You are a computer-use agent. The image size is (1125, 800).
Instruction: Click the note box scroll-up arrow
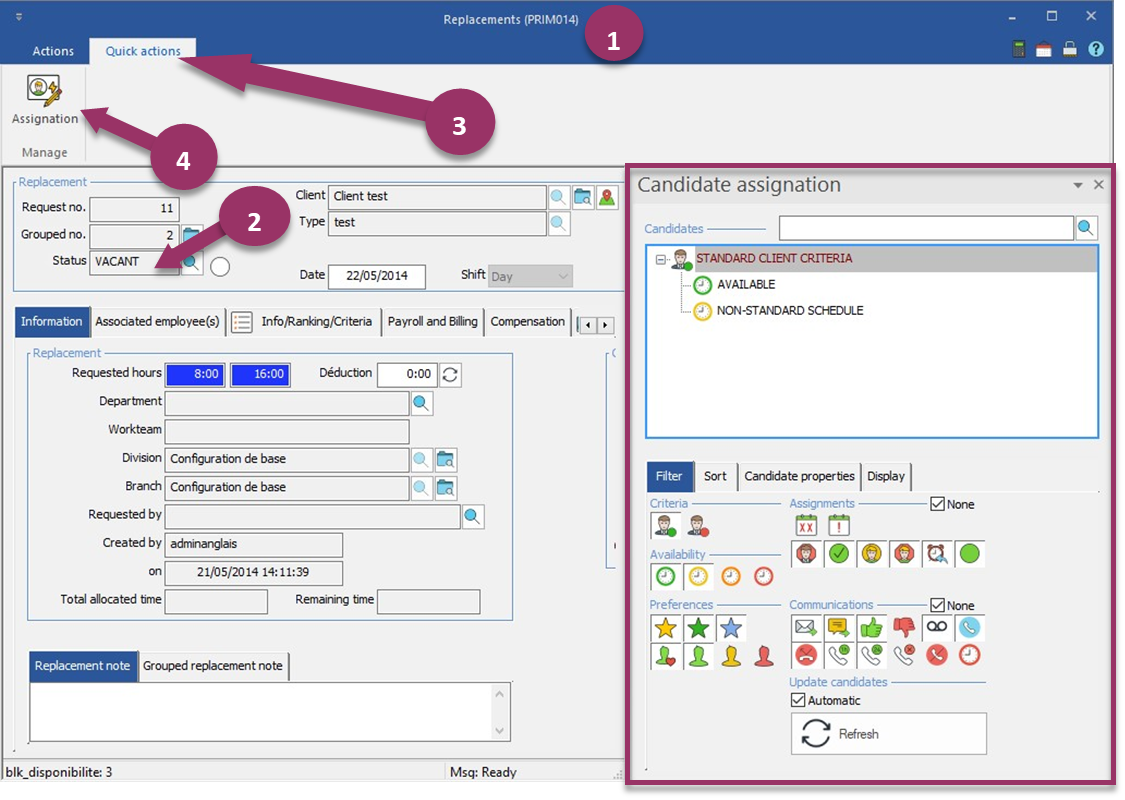pyautogui.click(x=500, y=694)
